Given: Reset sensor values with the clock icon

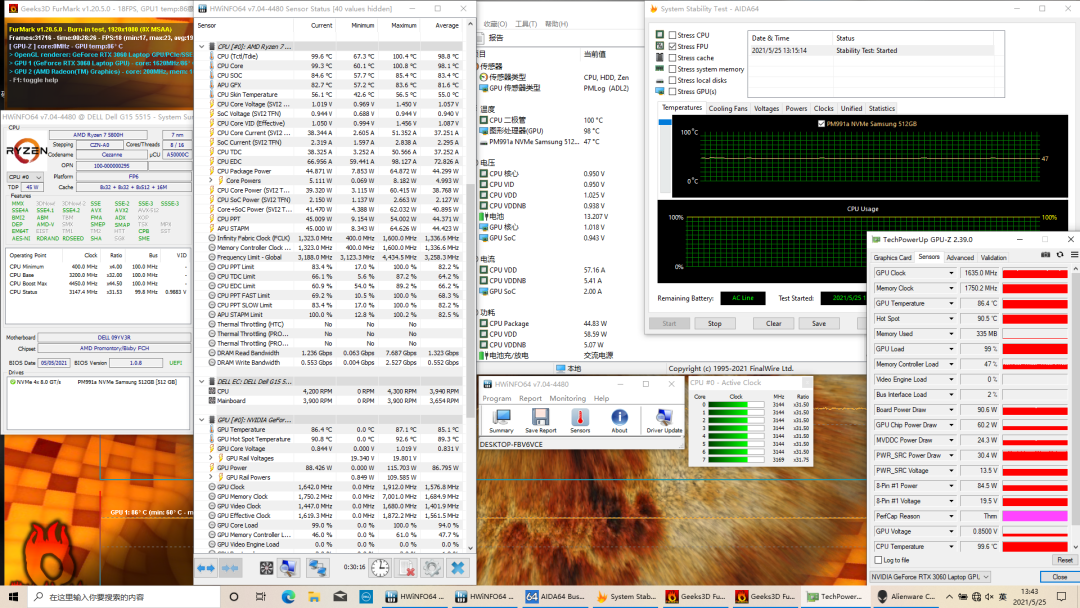Looking at the screenshot, I should tap(381, 568).
